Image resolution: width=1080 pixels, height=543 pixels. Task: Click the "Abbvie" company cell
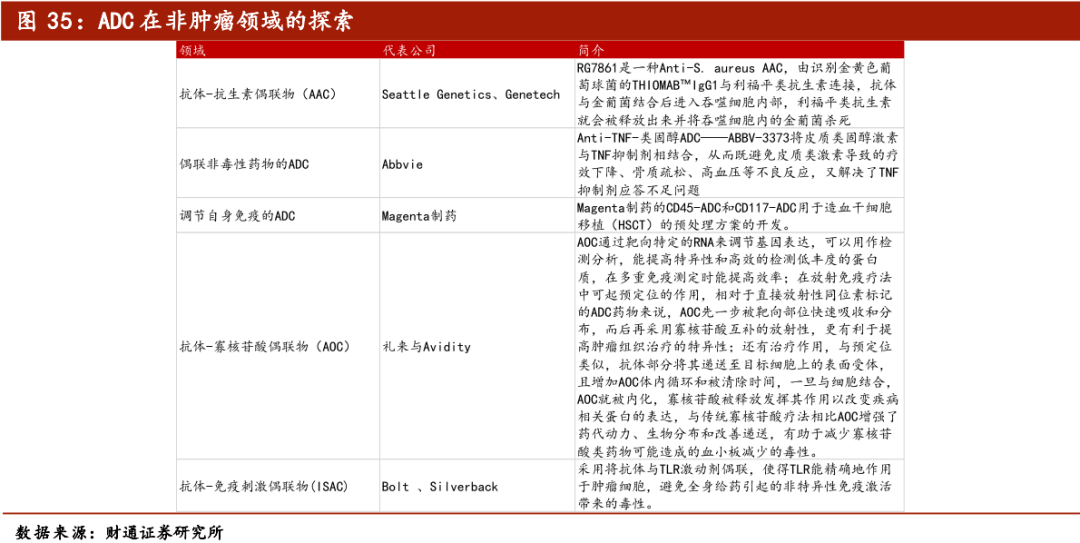[402, 164]
